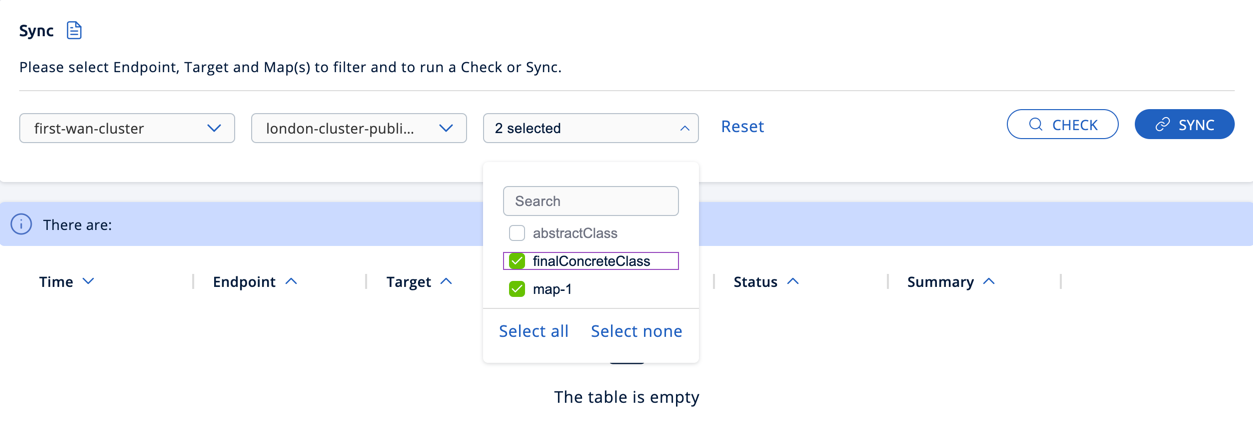
Task: Click 'Select none' in maps list
Action: click(x=636, y=331)
